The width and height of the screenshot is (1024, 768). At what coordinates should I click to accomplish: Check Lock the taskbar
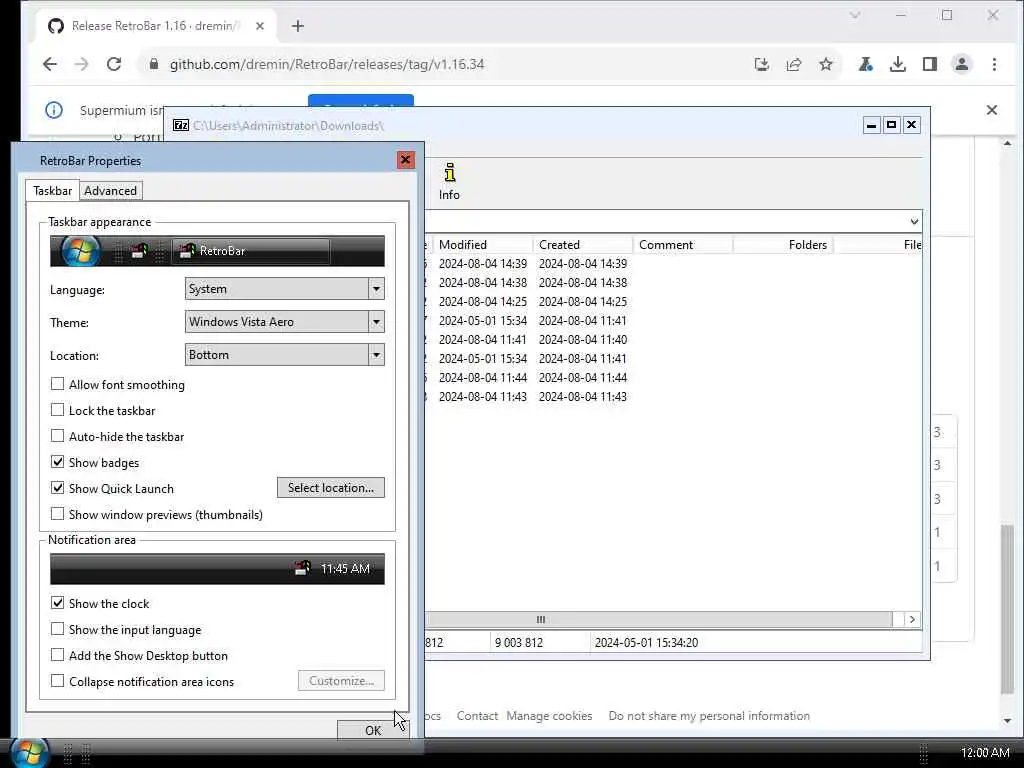pos(57,410)
